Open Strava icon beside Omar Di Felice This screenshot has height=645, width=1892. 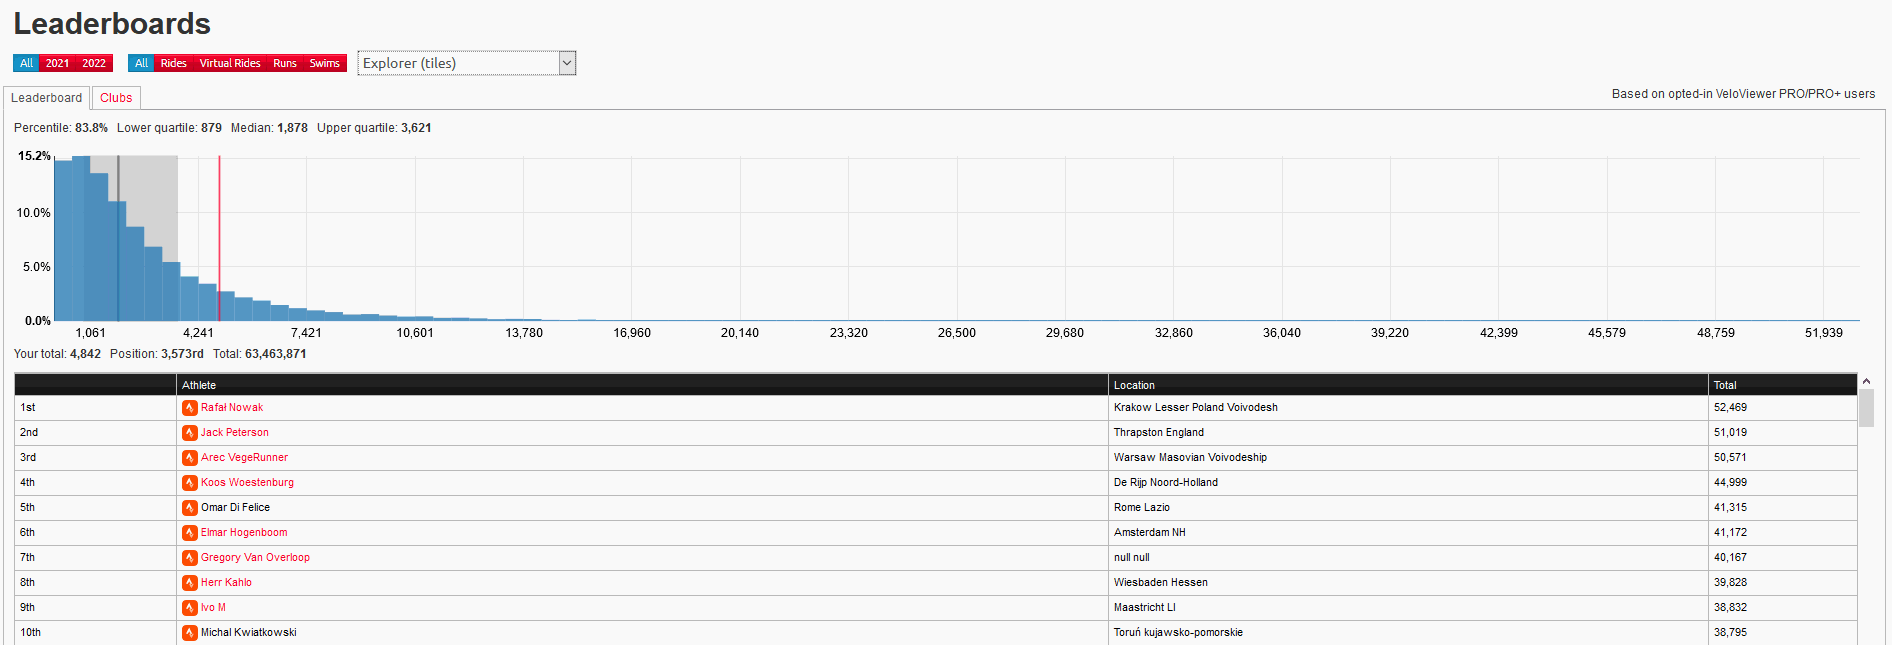coord(189,508)
